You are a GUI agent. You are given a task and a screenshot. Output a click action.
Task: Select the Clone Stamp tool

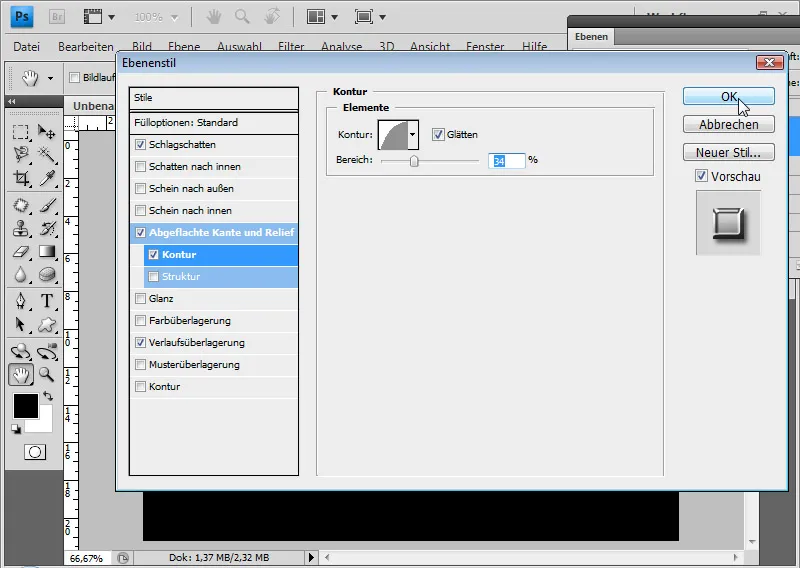[20, 228]
